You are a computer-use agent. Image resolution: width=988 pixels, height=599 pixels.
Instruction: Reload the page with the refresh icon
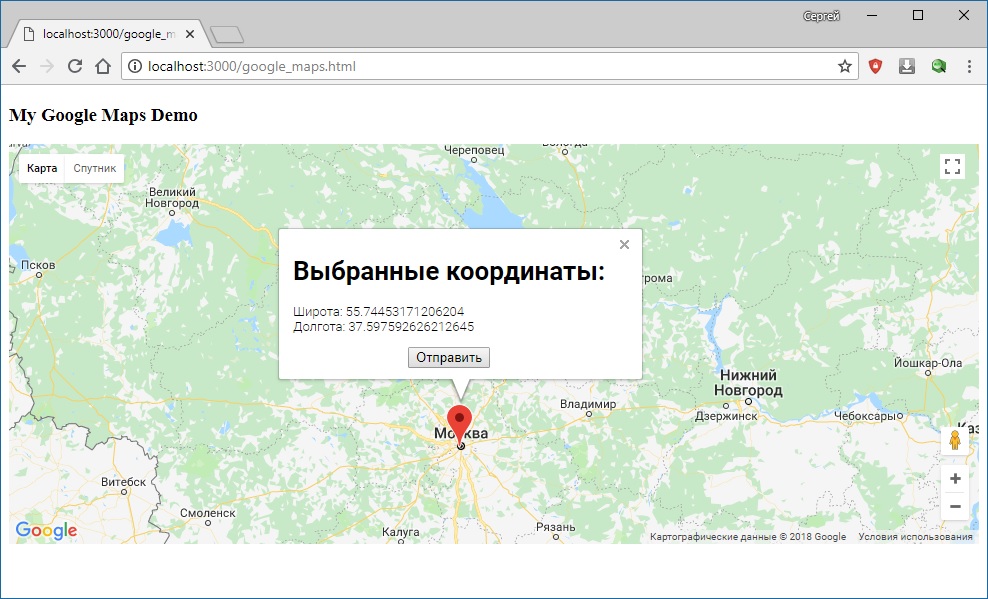click(x=75, y=66)
